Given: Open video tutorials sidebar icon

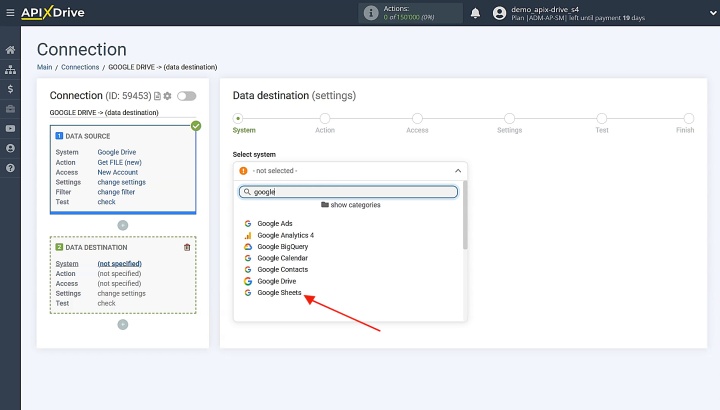Looking at the screenshot, I should coord(10,129).
